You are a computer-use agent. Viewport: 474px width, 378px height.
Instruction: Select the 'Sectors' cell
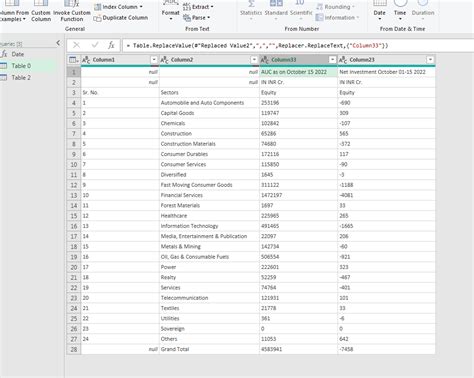(209, 92)
